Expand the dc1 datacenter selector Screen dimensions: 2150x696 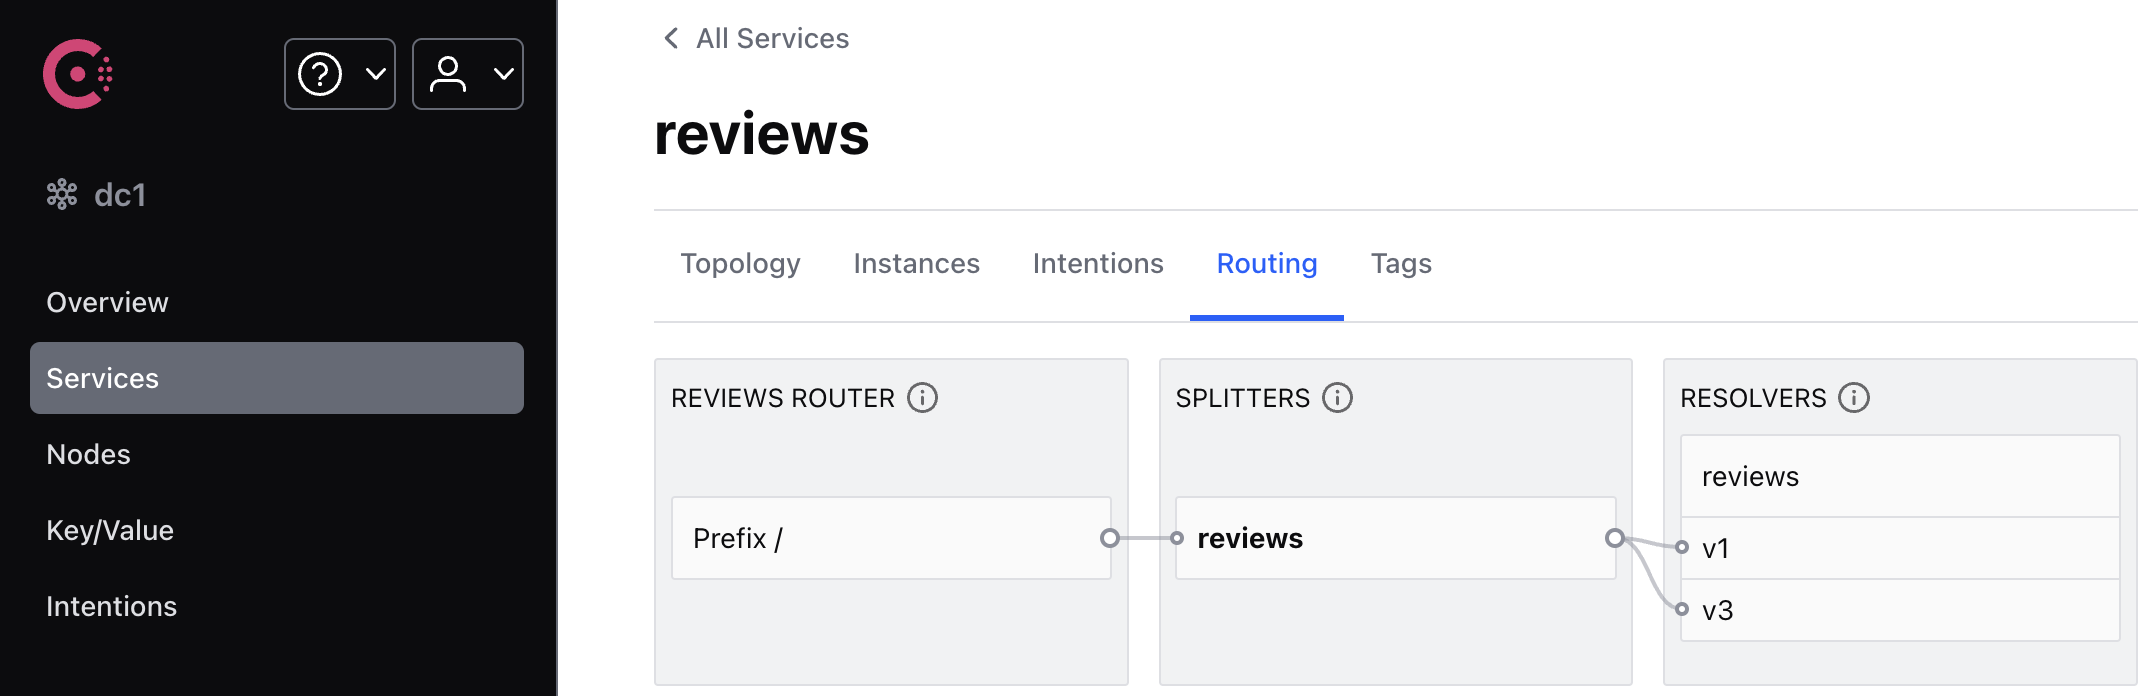(x=118, y=195)
